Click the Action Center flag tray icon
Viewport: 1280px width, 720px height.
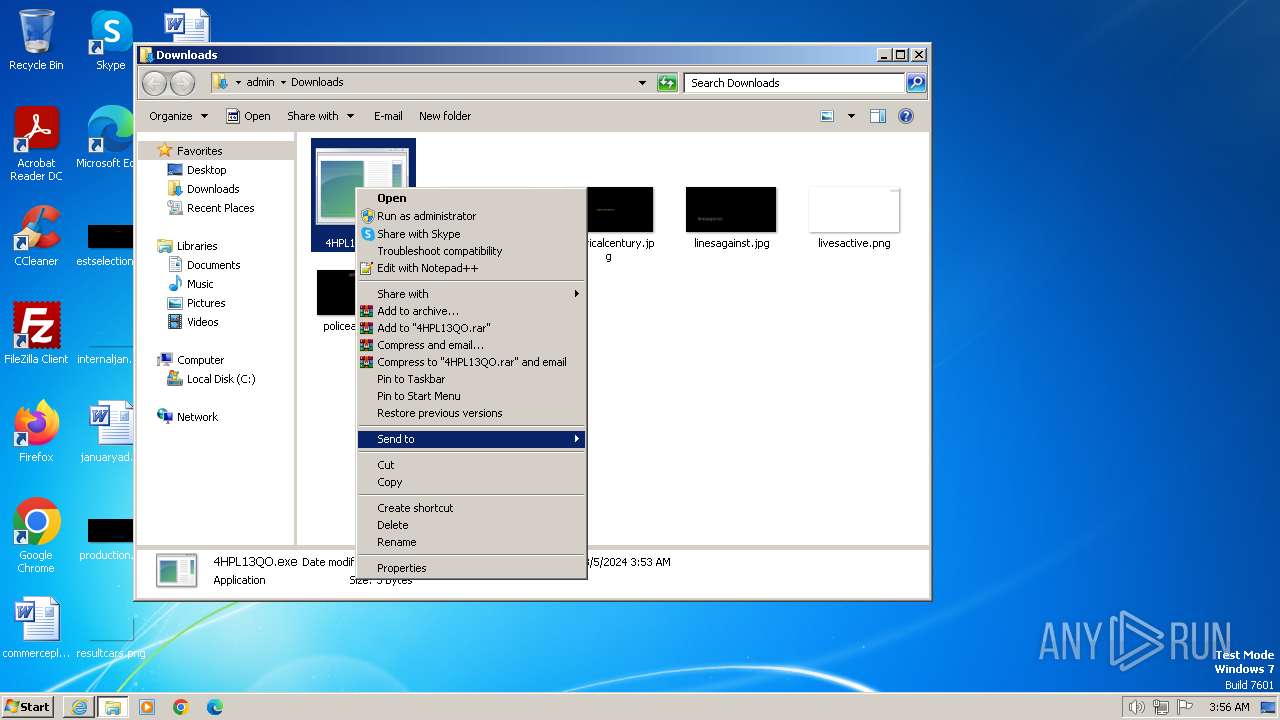1185,707
